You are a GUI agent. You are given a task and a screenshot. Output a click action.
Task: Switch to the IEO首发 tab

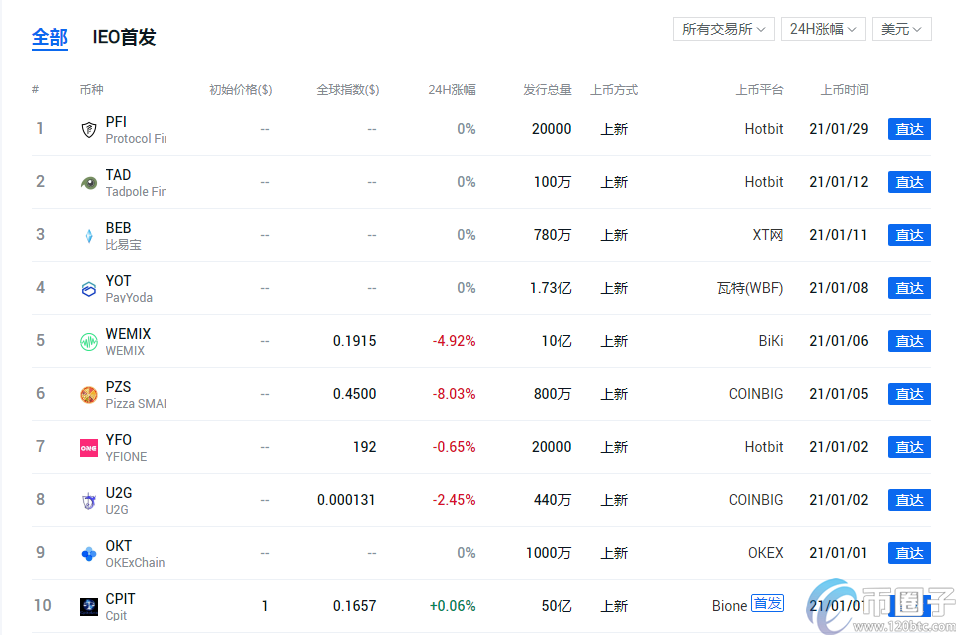(124, 38)
